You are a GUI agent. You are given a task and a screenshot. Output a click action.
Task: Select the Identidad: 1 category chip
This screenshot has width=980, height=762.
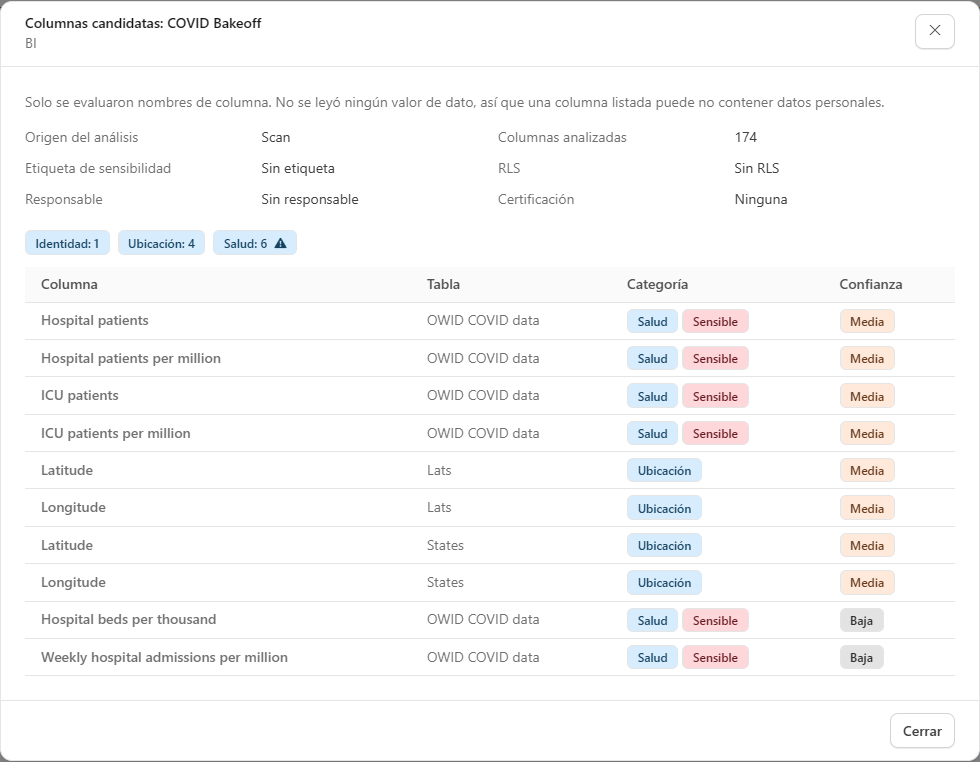click(68, 243)
